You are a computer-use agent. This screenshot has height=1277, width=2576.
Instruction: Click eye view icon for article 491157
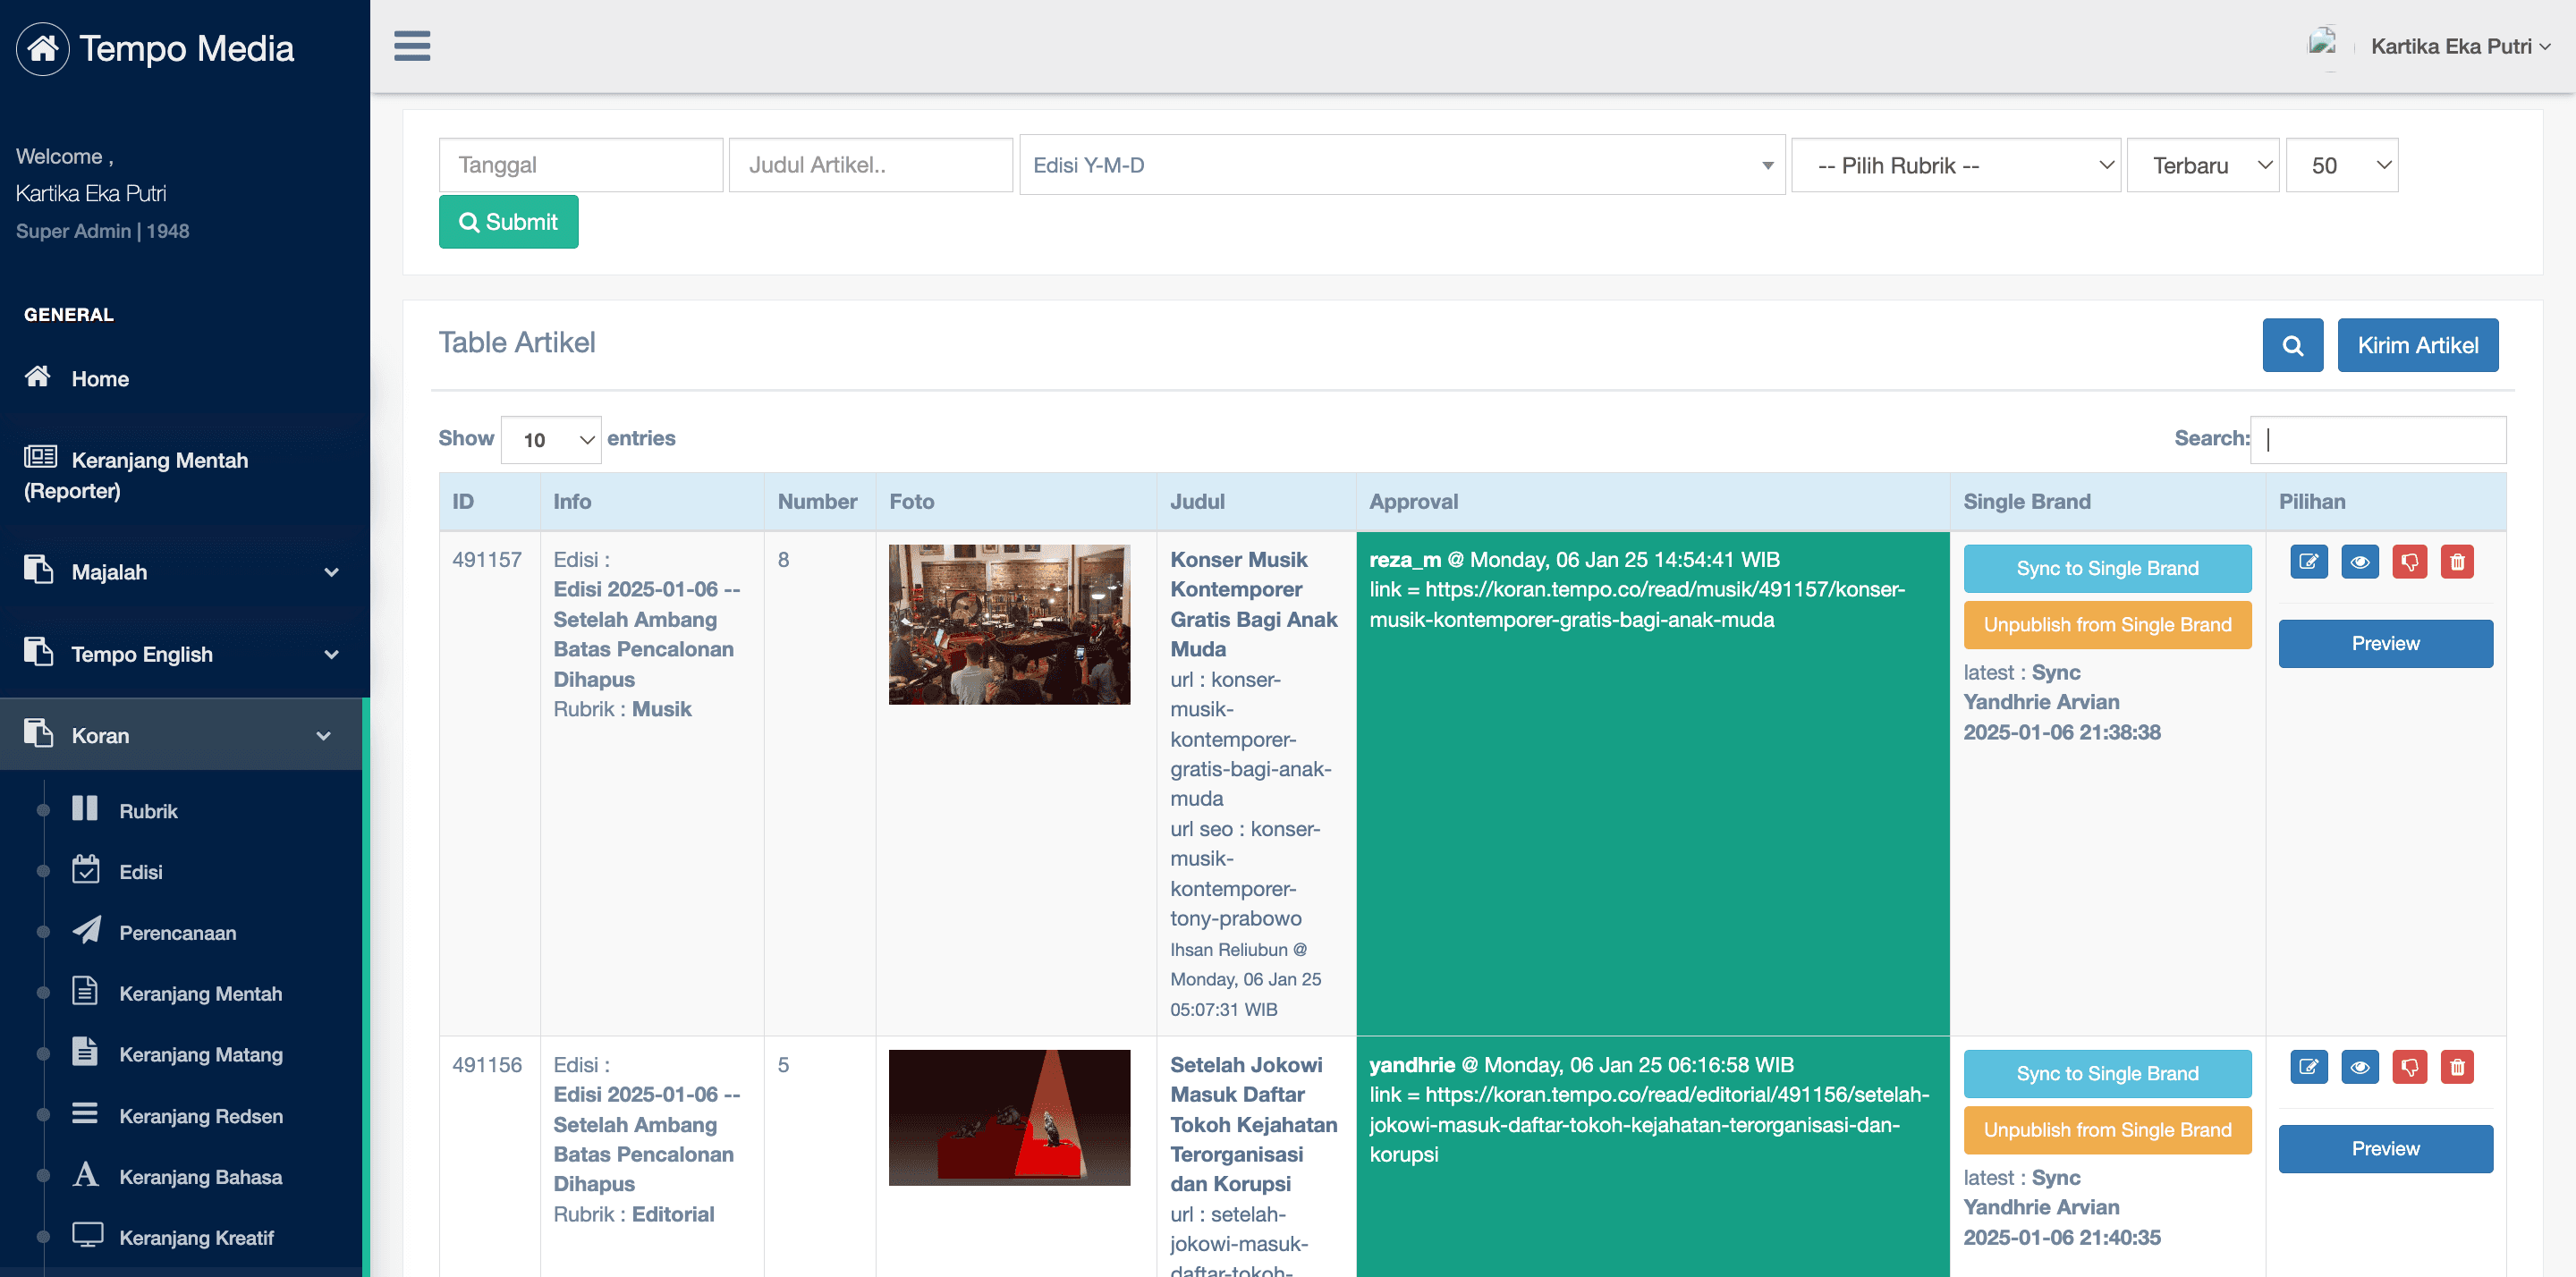coord(2360,562)
